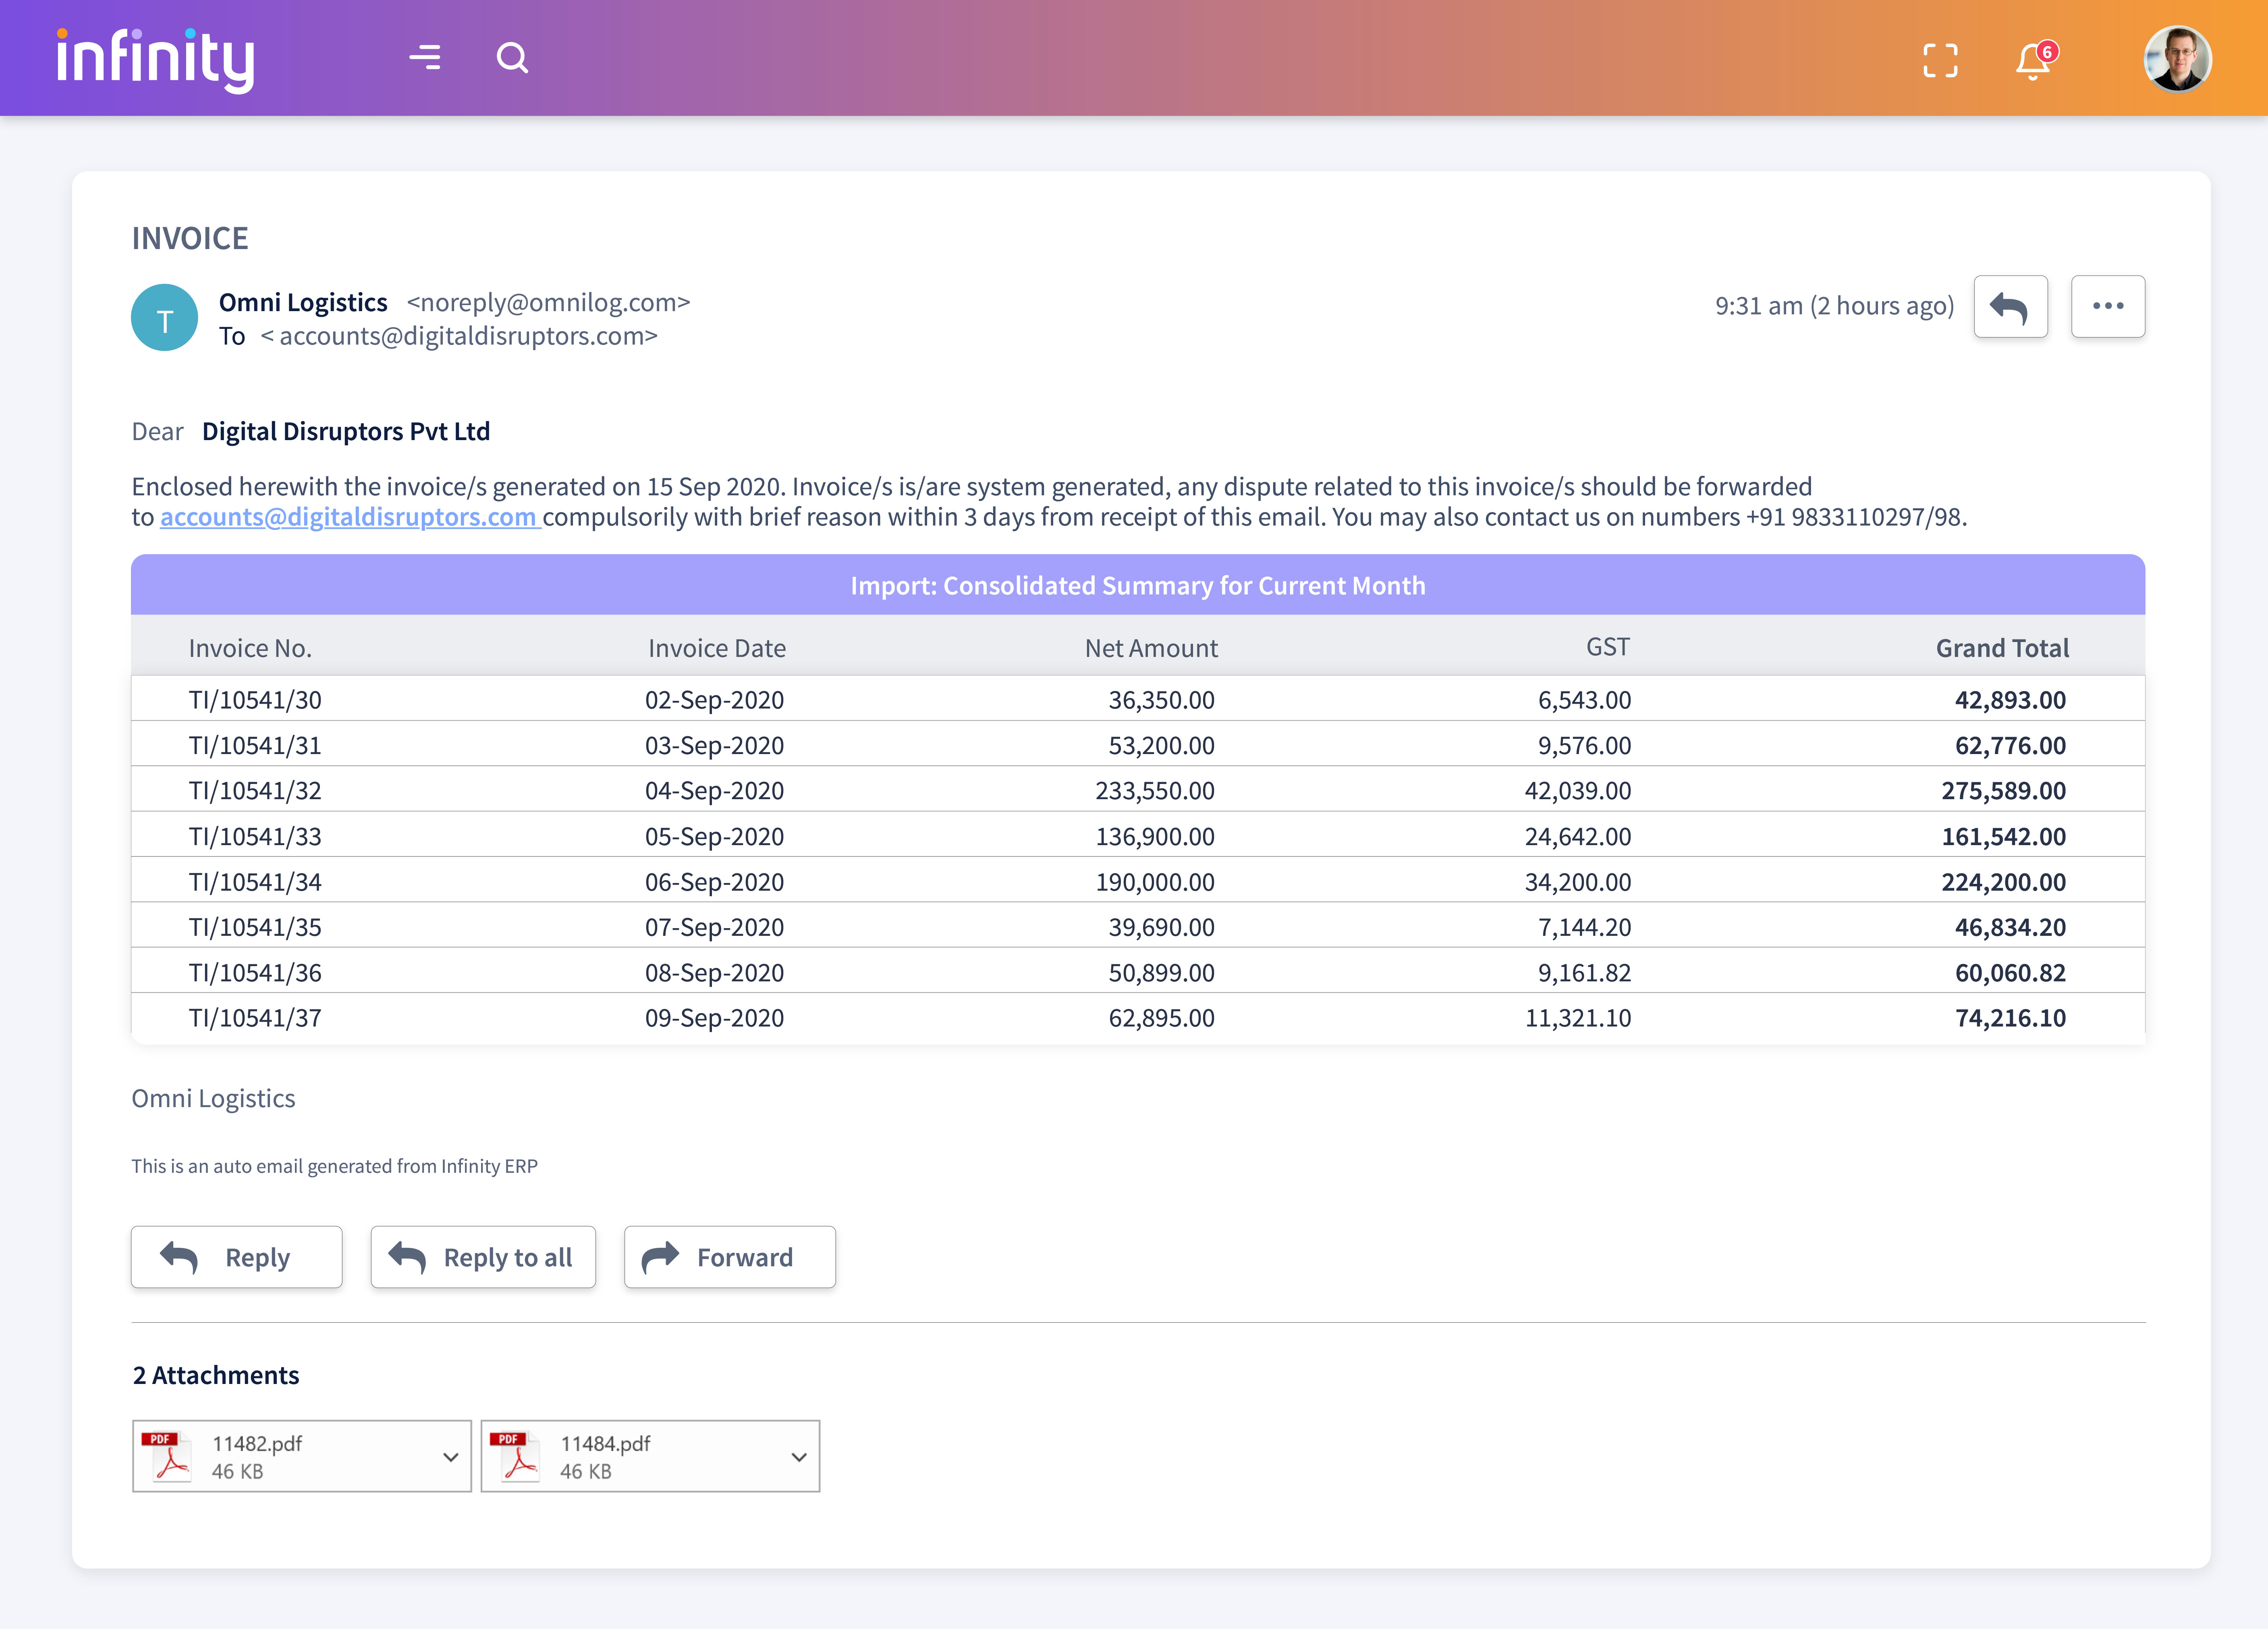Click net amount 53,200.00
2268x1629 pixels.
[1161, 745]
